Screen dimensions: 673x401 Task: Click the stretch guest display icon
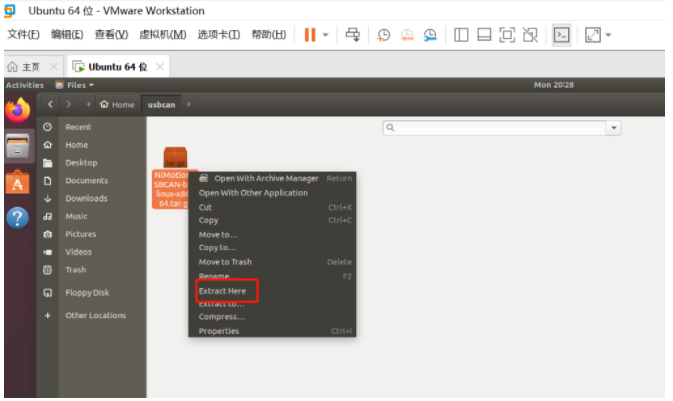[x=593, y=35]
